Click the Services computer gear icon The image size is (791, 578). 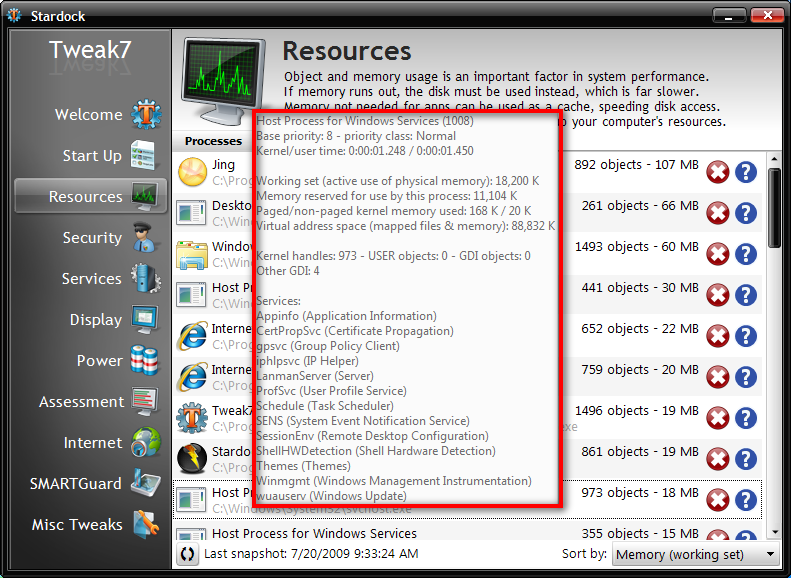coord(145,278)
